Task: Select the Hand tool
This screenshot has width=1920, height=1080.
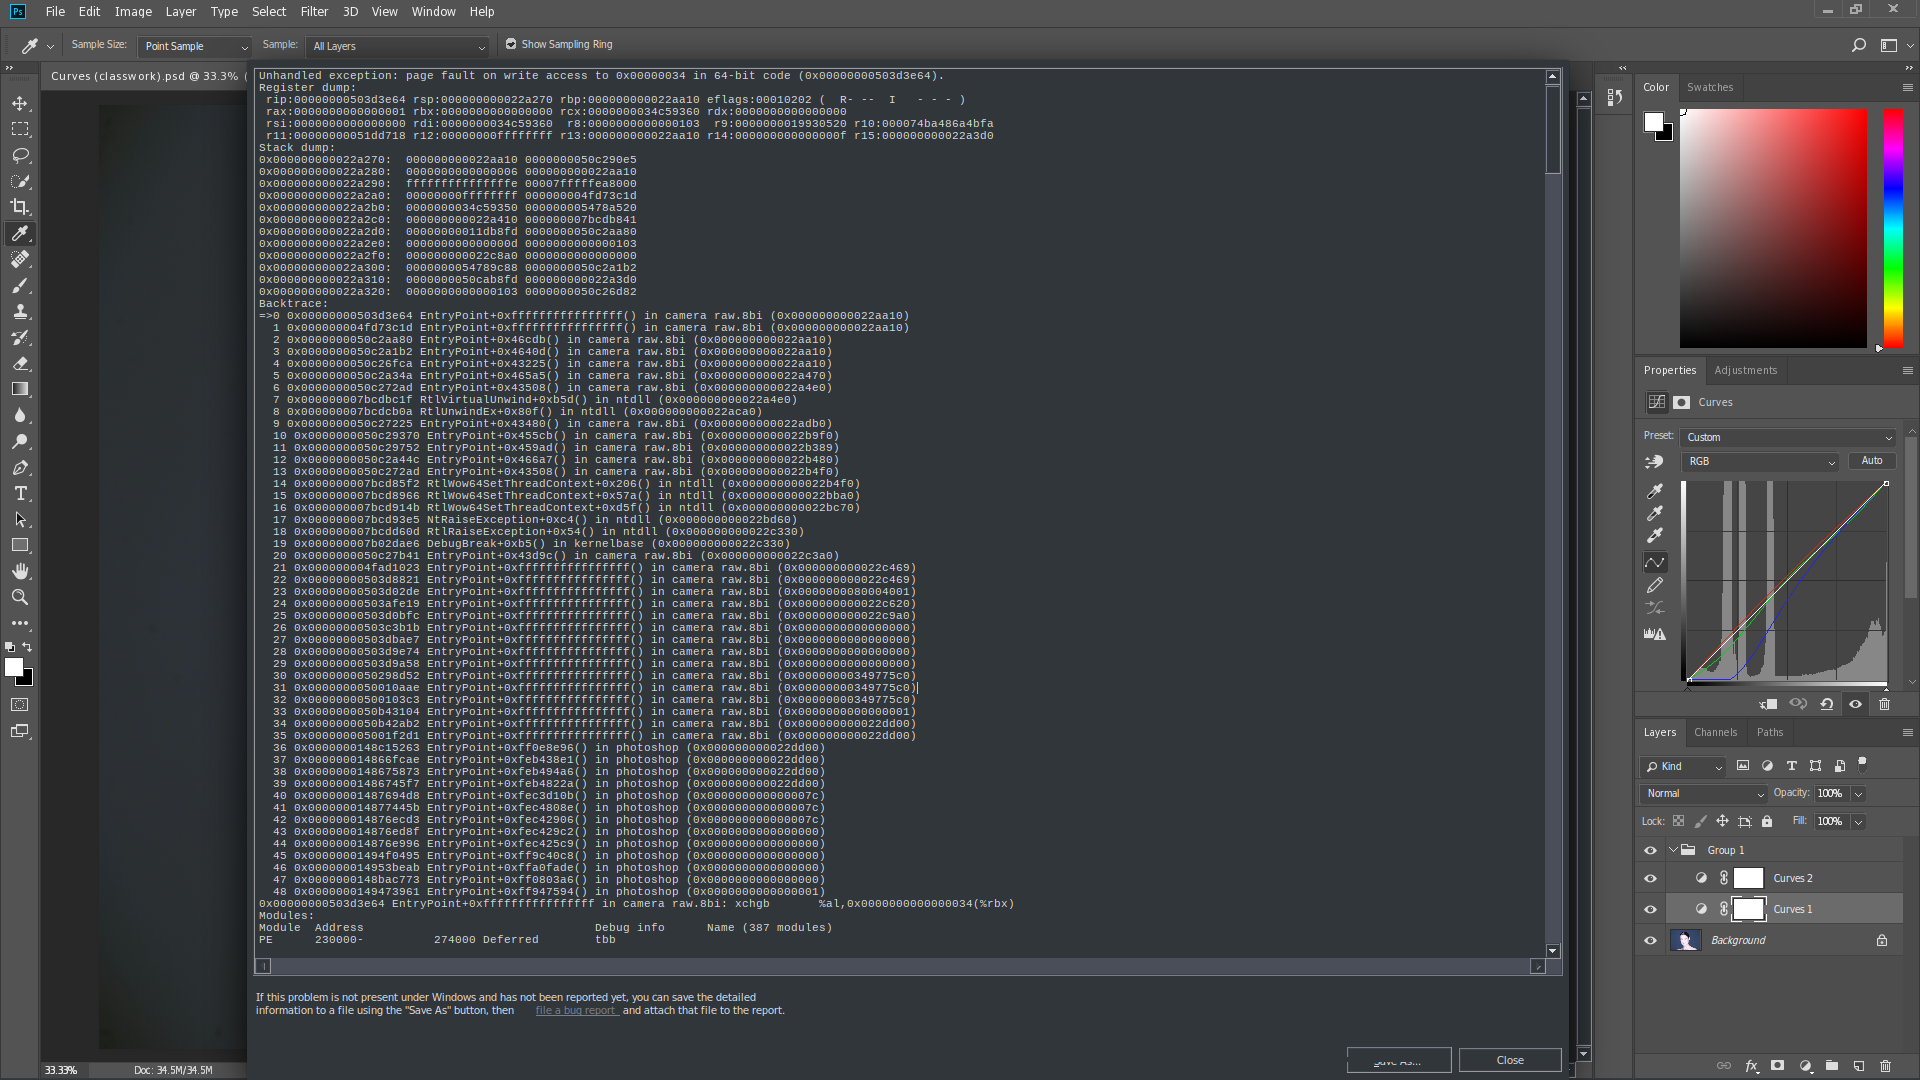Action: [x=20, y=571]
